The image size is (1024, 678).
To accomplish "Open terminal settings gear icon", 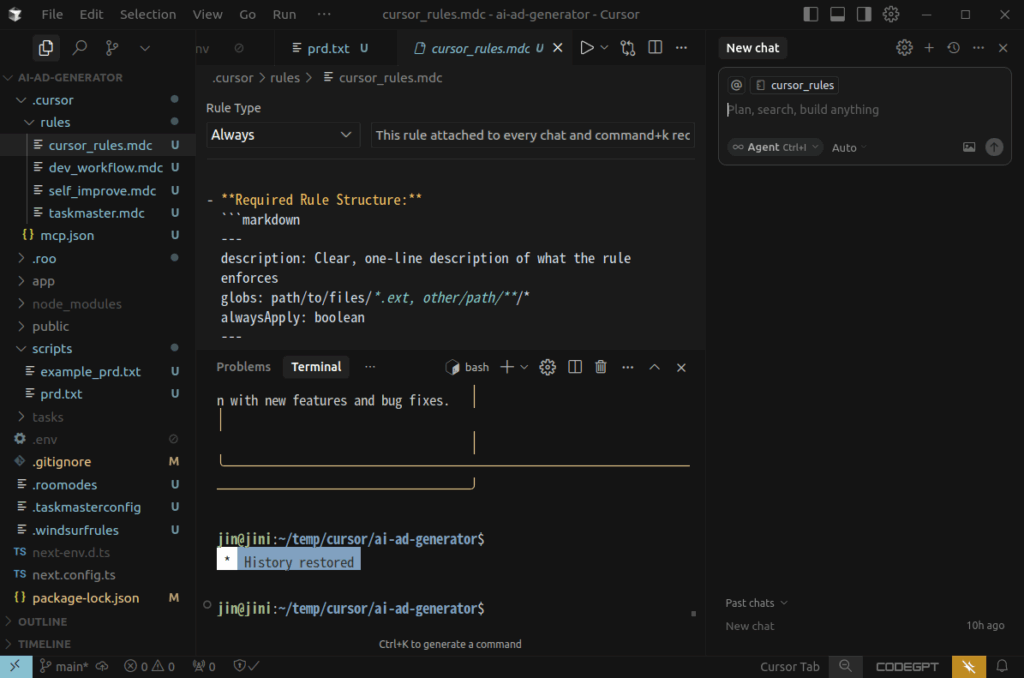I will (547, 367).
